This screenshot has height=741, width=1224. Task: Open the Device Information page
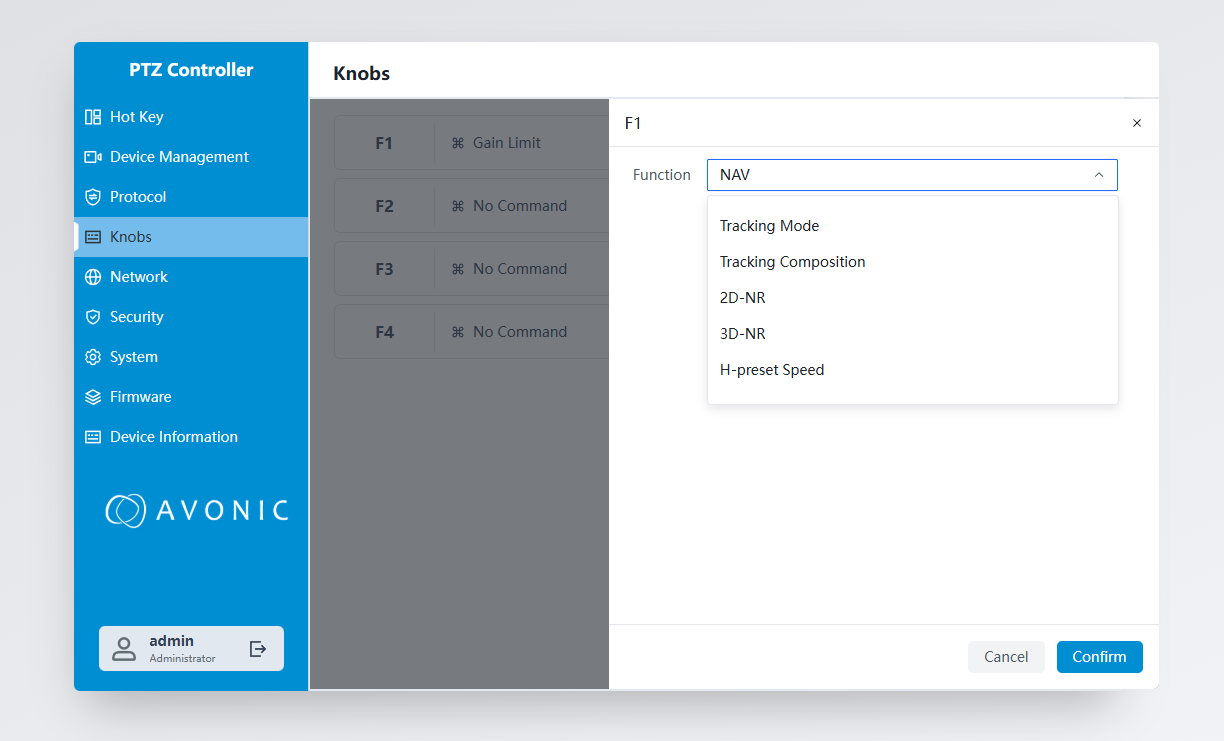point(191,437)
